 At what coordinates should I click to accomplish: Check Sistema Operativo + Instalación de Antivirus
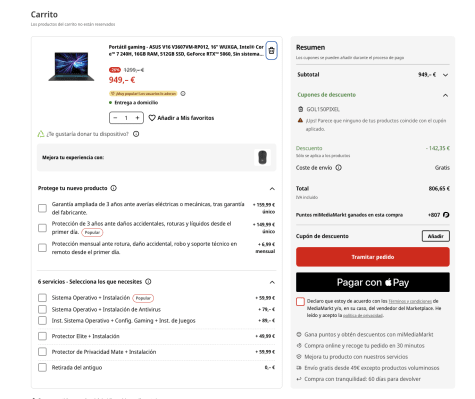click(42, 309)
